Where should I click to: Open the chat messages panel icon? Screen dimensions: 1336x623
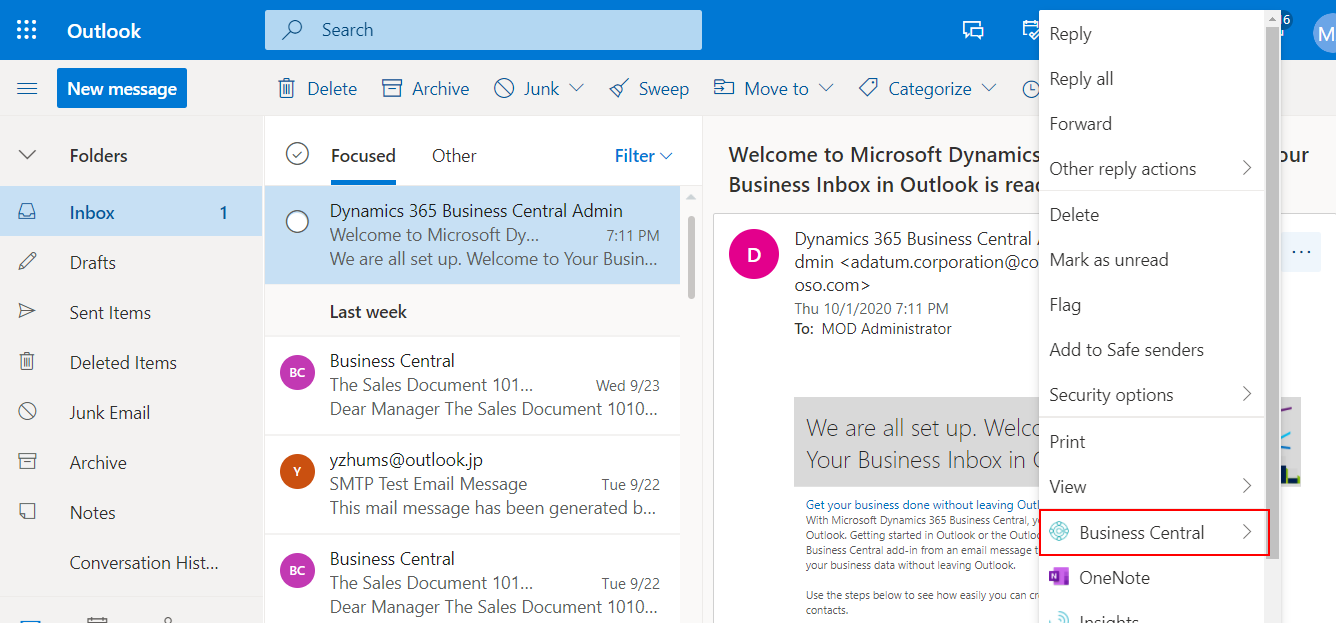pyautogui.click(x=972, y=31)
